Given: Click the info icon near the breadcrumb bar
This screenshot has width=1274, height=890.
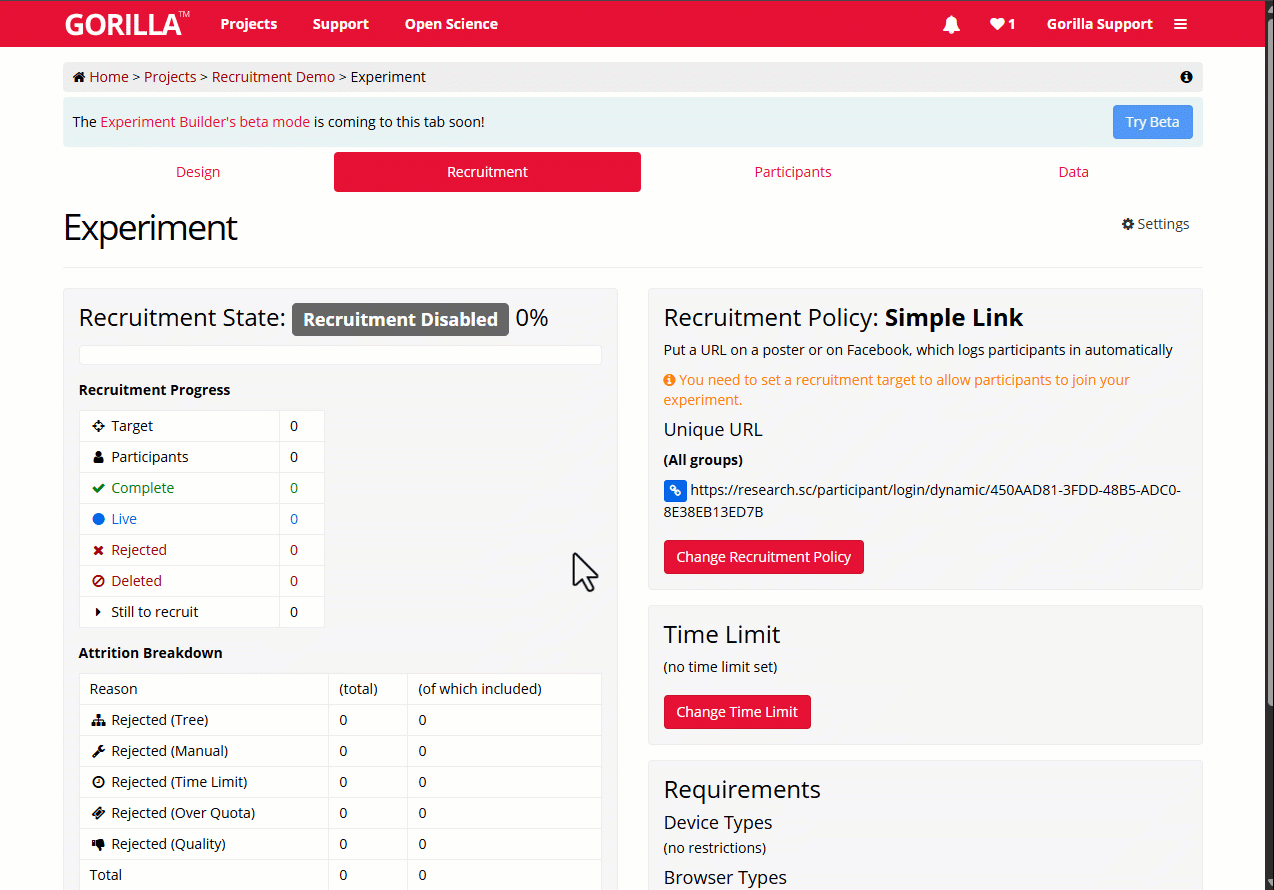Looking at the screenshot, I should tap(1186, 76).
